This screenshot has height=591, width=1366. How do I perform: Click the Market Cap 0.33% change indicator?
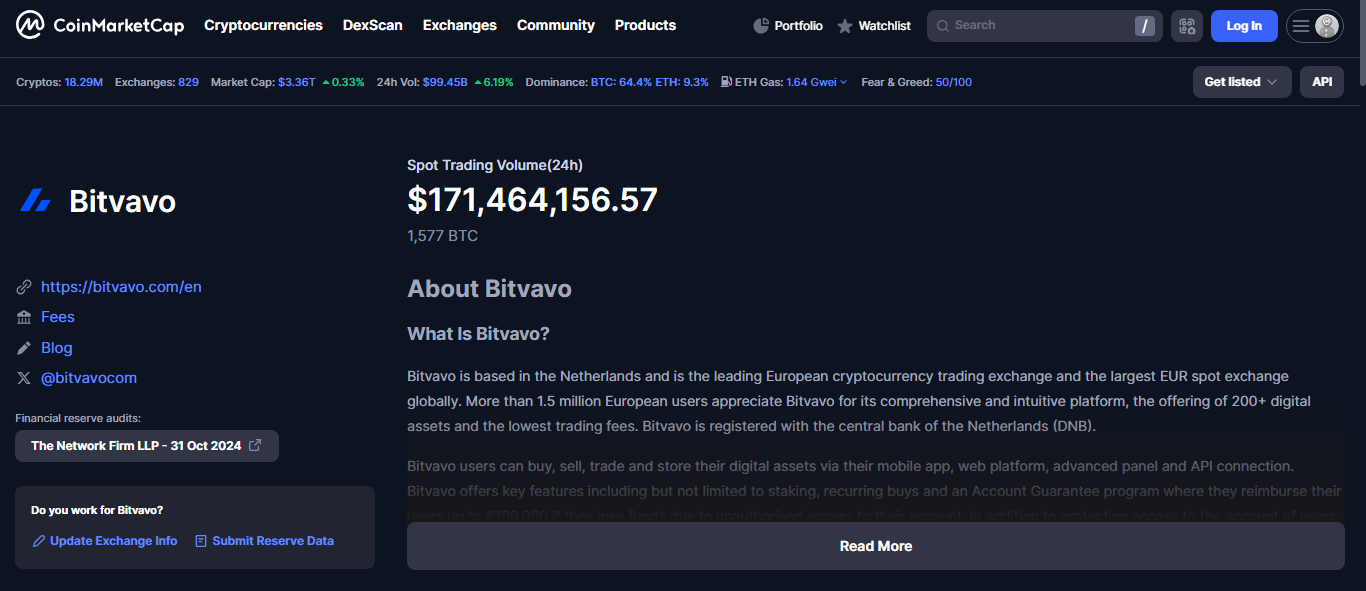click(343, 82)
